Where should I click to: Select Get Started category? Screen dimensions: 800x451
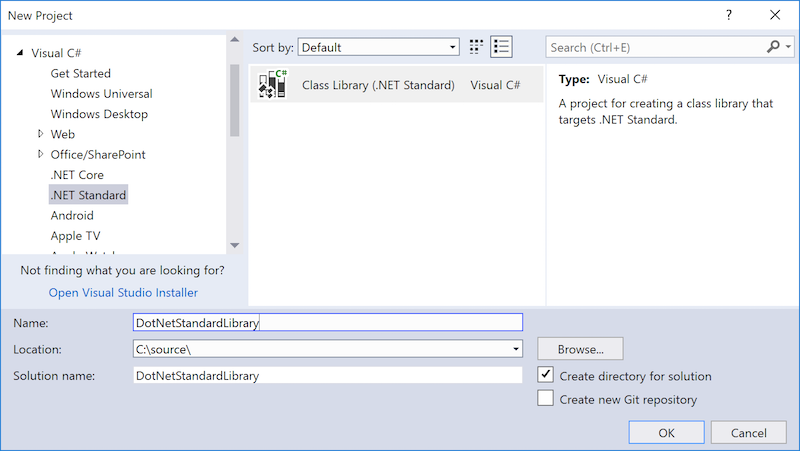[x=81, y=73]
